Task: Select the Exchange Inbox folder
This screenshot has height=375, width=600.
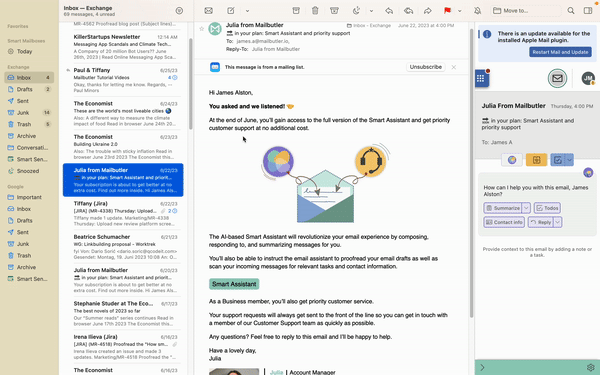Action: pyautogui.click(x=29, y=78)
